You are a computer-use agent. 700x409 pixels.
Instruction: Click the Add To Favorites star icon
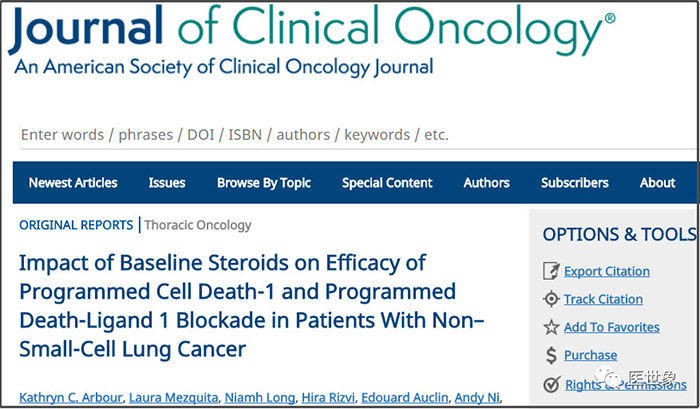551,327
